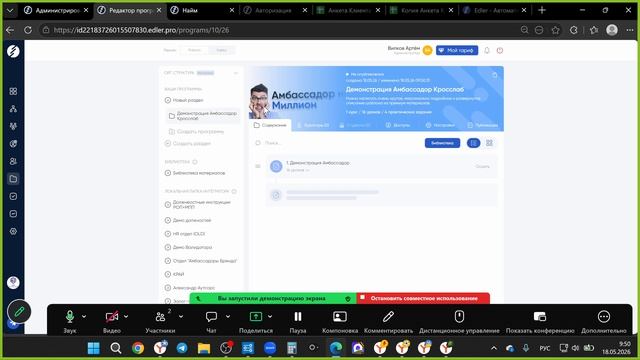
Task: Click the Edler logo in sidebar
Action: (x=13, y=51)
